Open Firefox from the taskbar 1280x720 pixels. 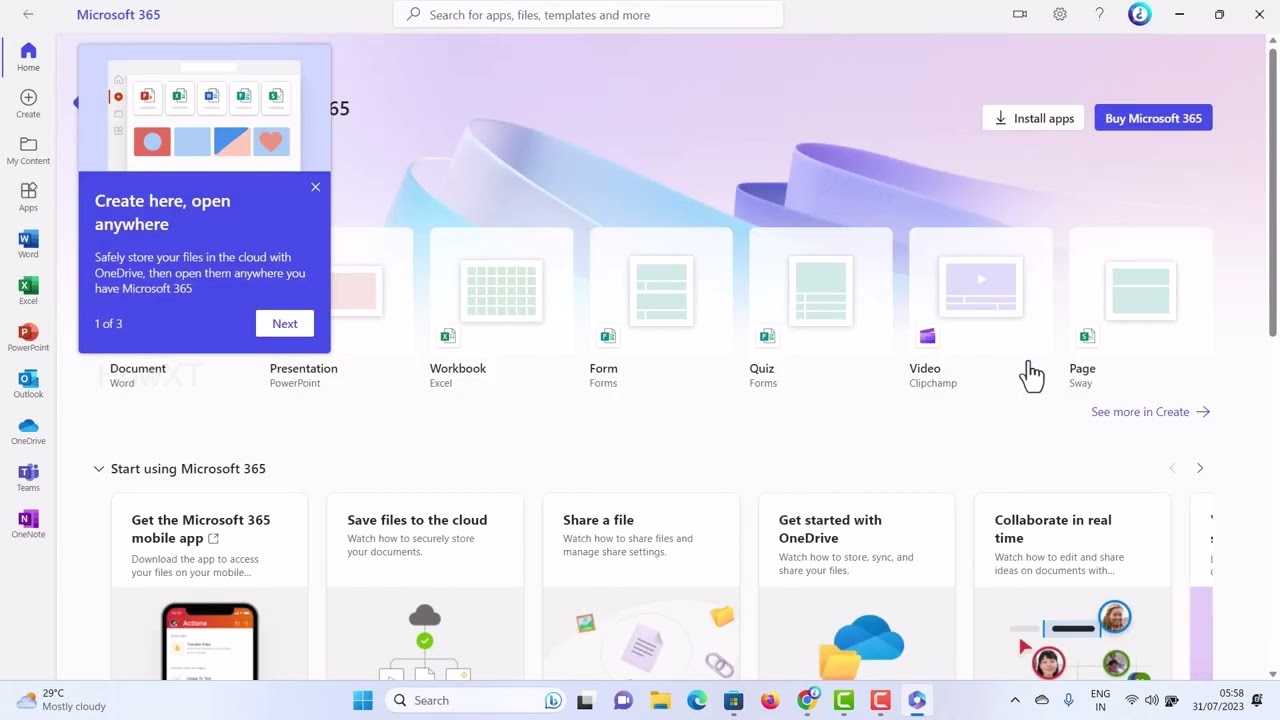(770, 701)
